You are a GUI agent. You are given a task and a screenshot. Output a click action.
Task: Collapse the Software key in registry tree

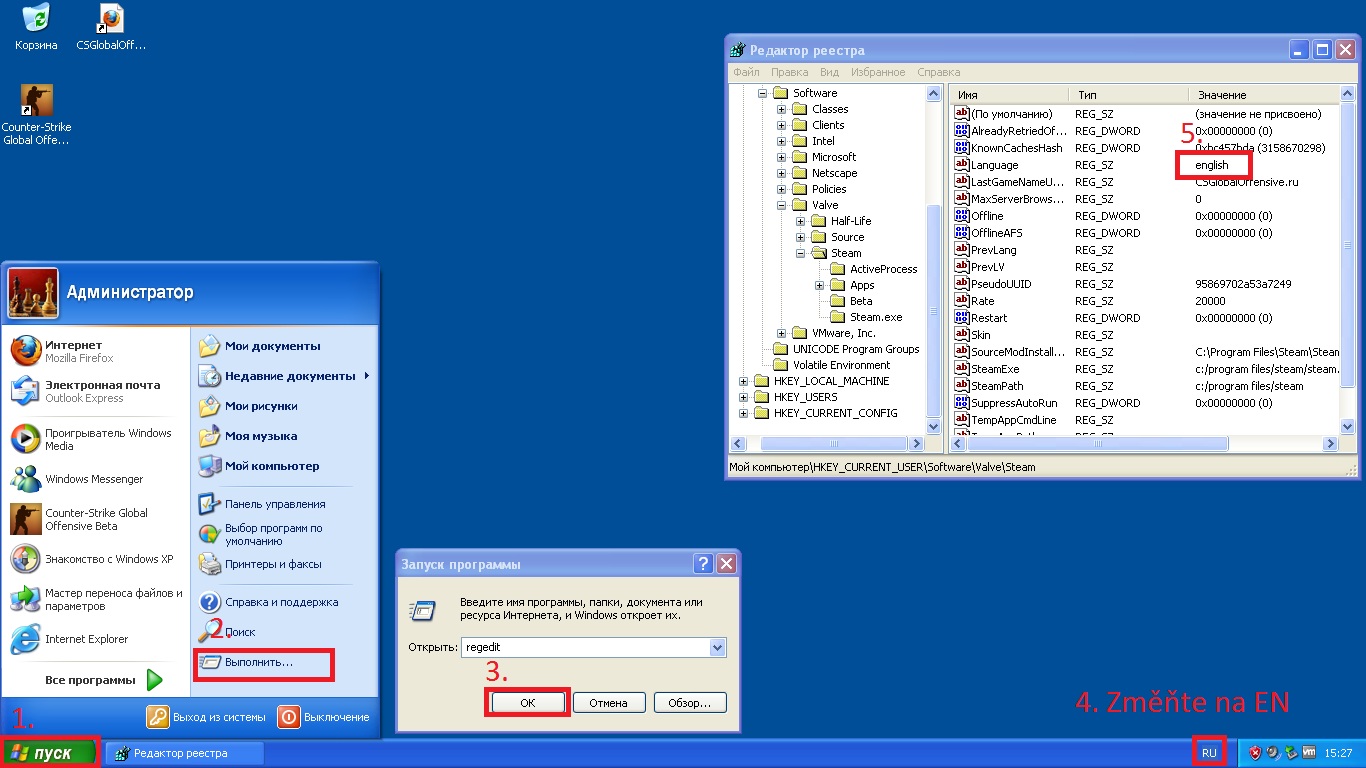pos(762,93)
